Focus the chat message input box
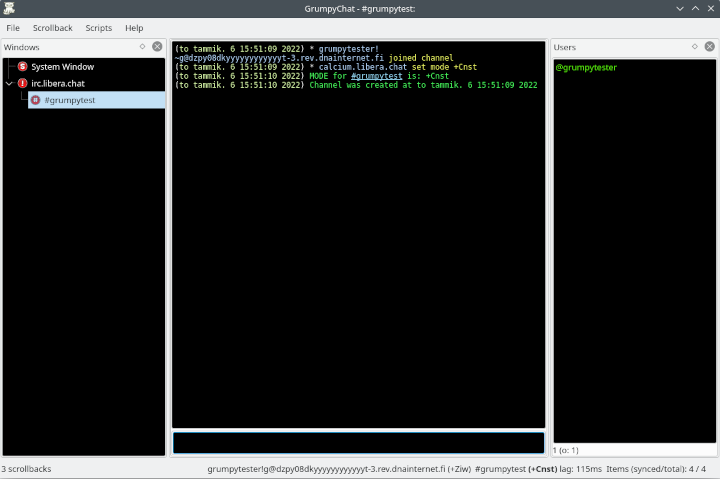Image resolution: width=720 pixels, height=479 pixels. pos(359,443)
